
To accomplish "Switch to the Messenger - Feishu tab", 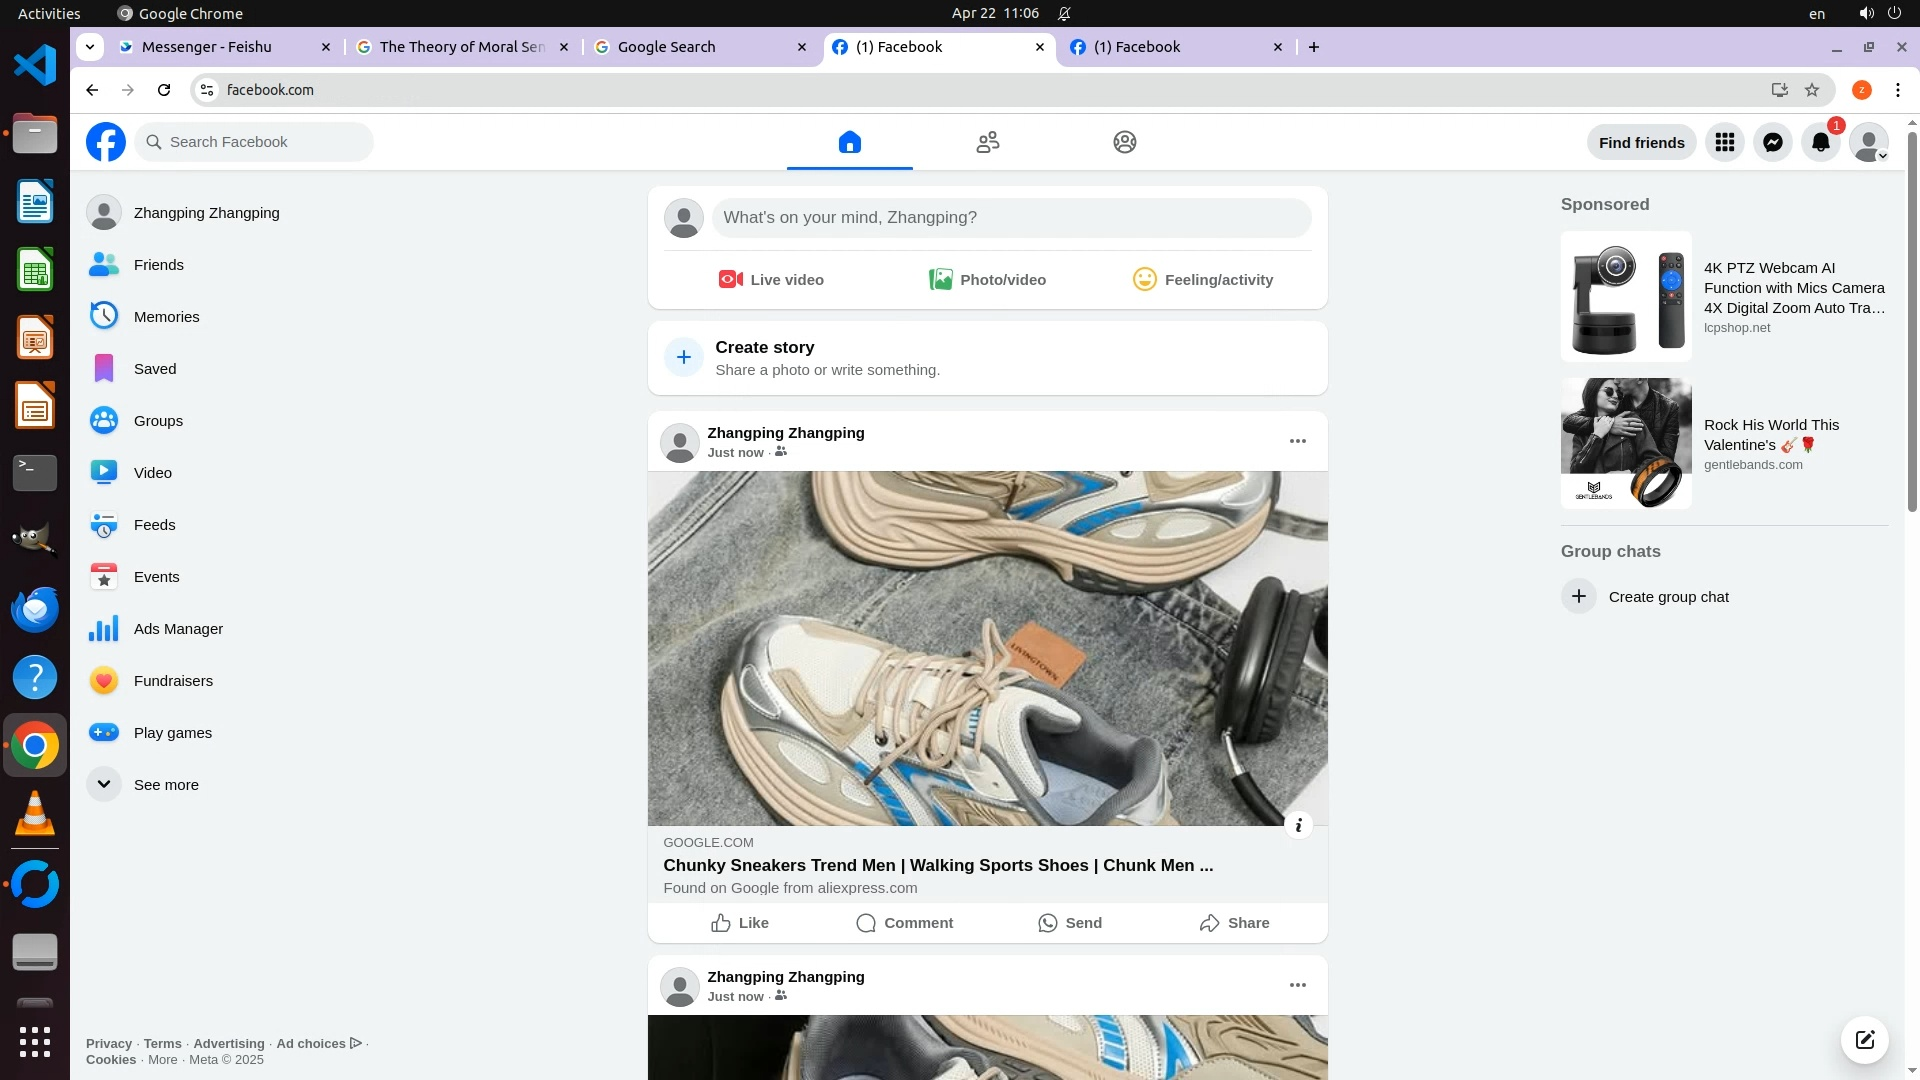I will click(207, 47).
